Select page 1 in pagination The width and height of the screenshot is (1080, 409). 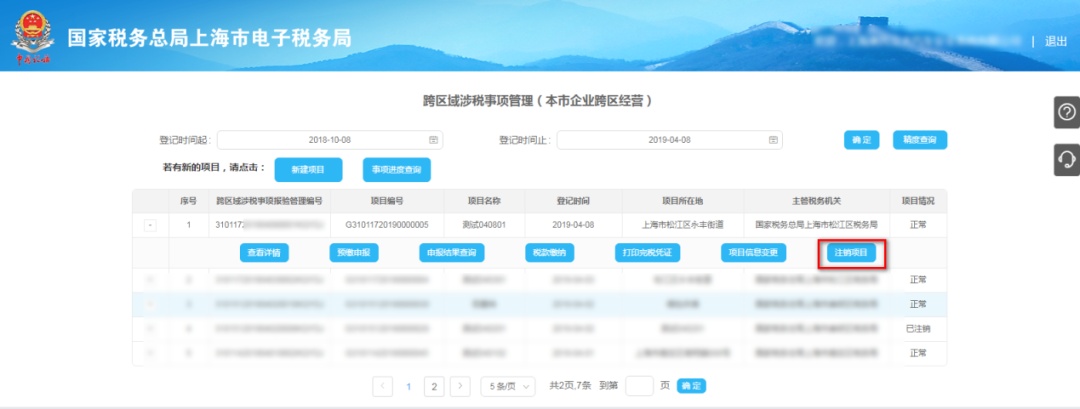[408, 386]
